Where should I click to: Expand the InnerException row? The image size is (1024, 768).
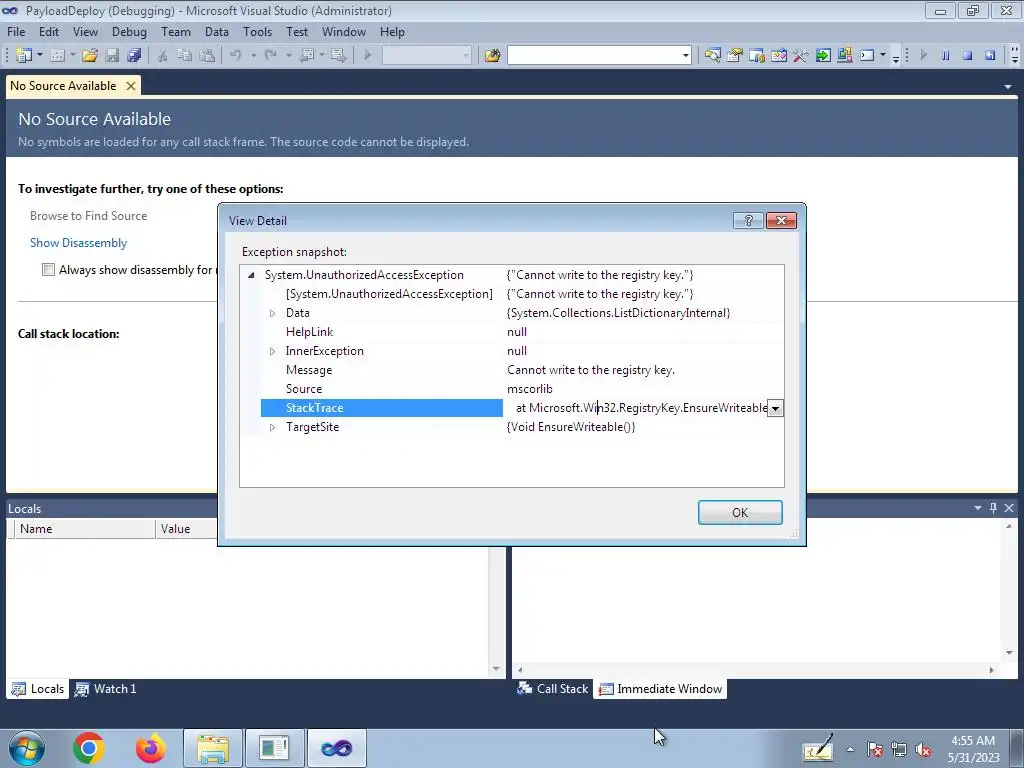pyautogui.click(x=272, y=351)
